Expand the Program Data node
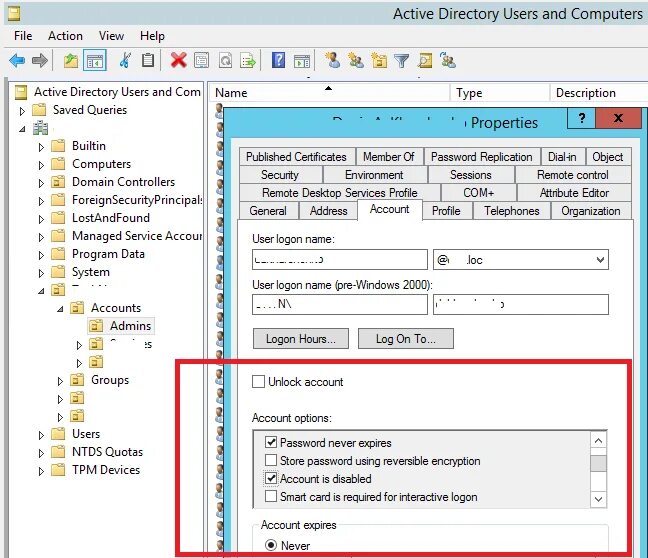Viewport: 648px width, 558px height. (x=41, y=255)
